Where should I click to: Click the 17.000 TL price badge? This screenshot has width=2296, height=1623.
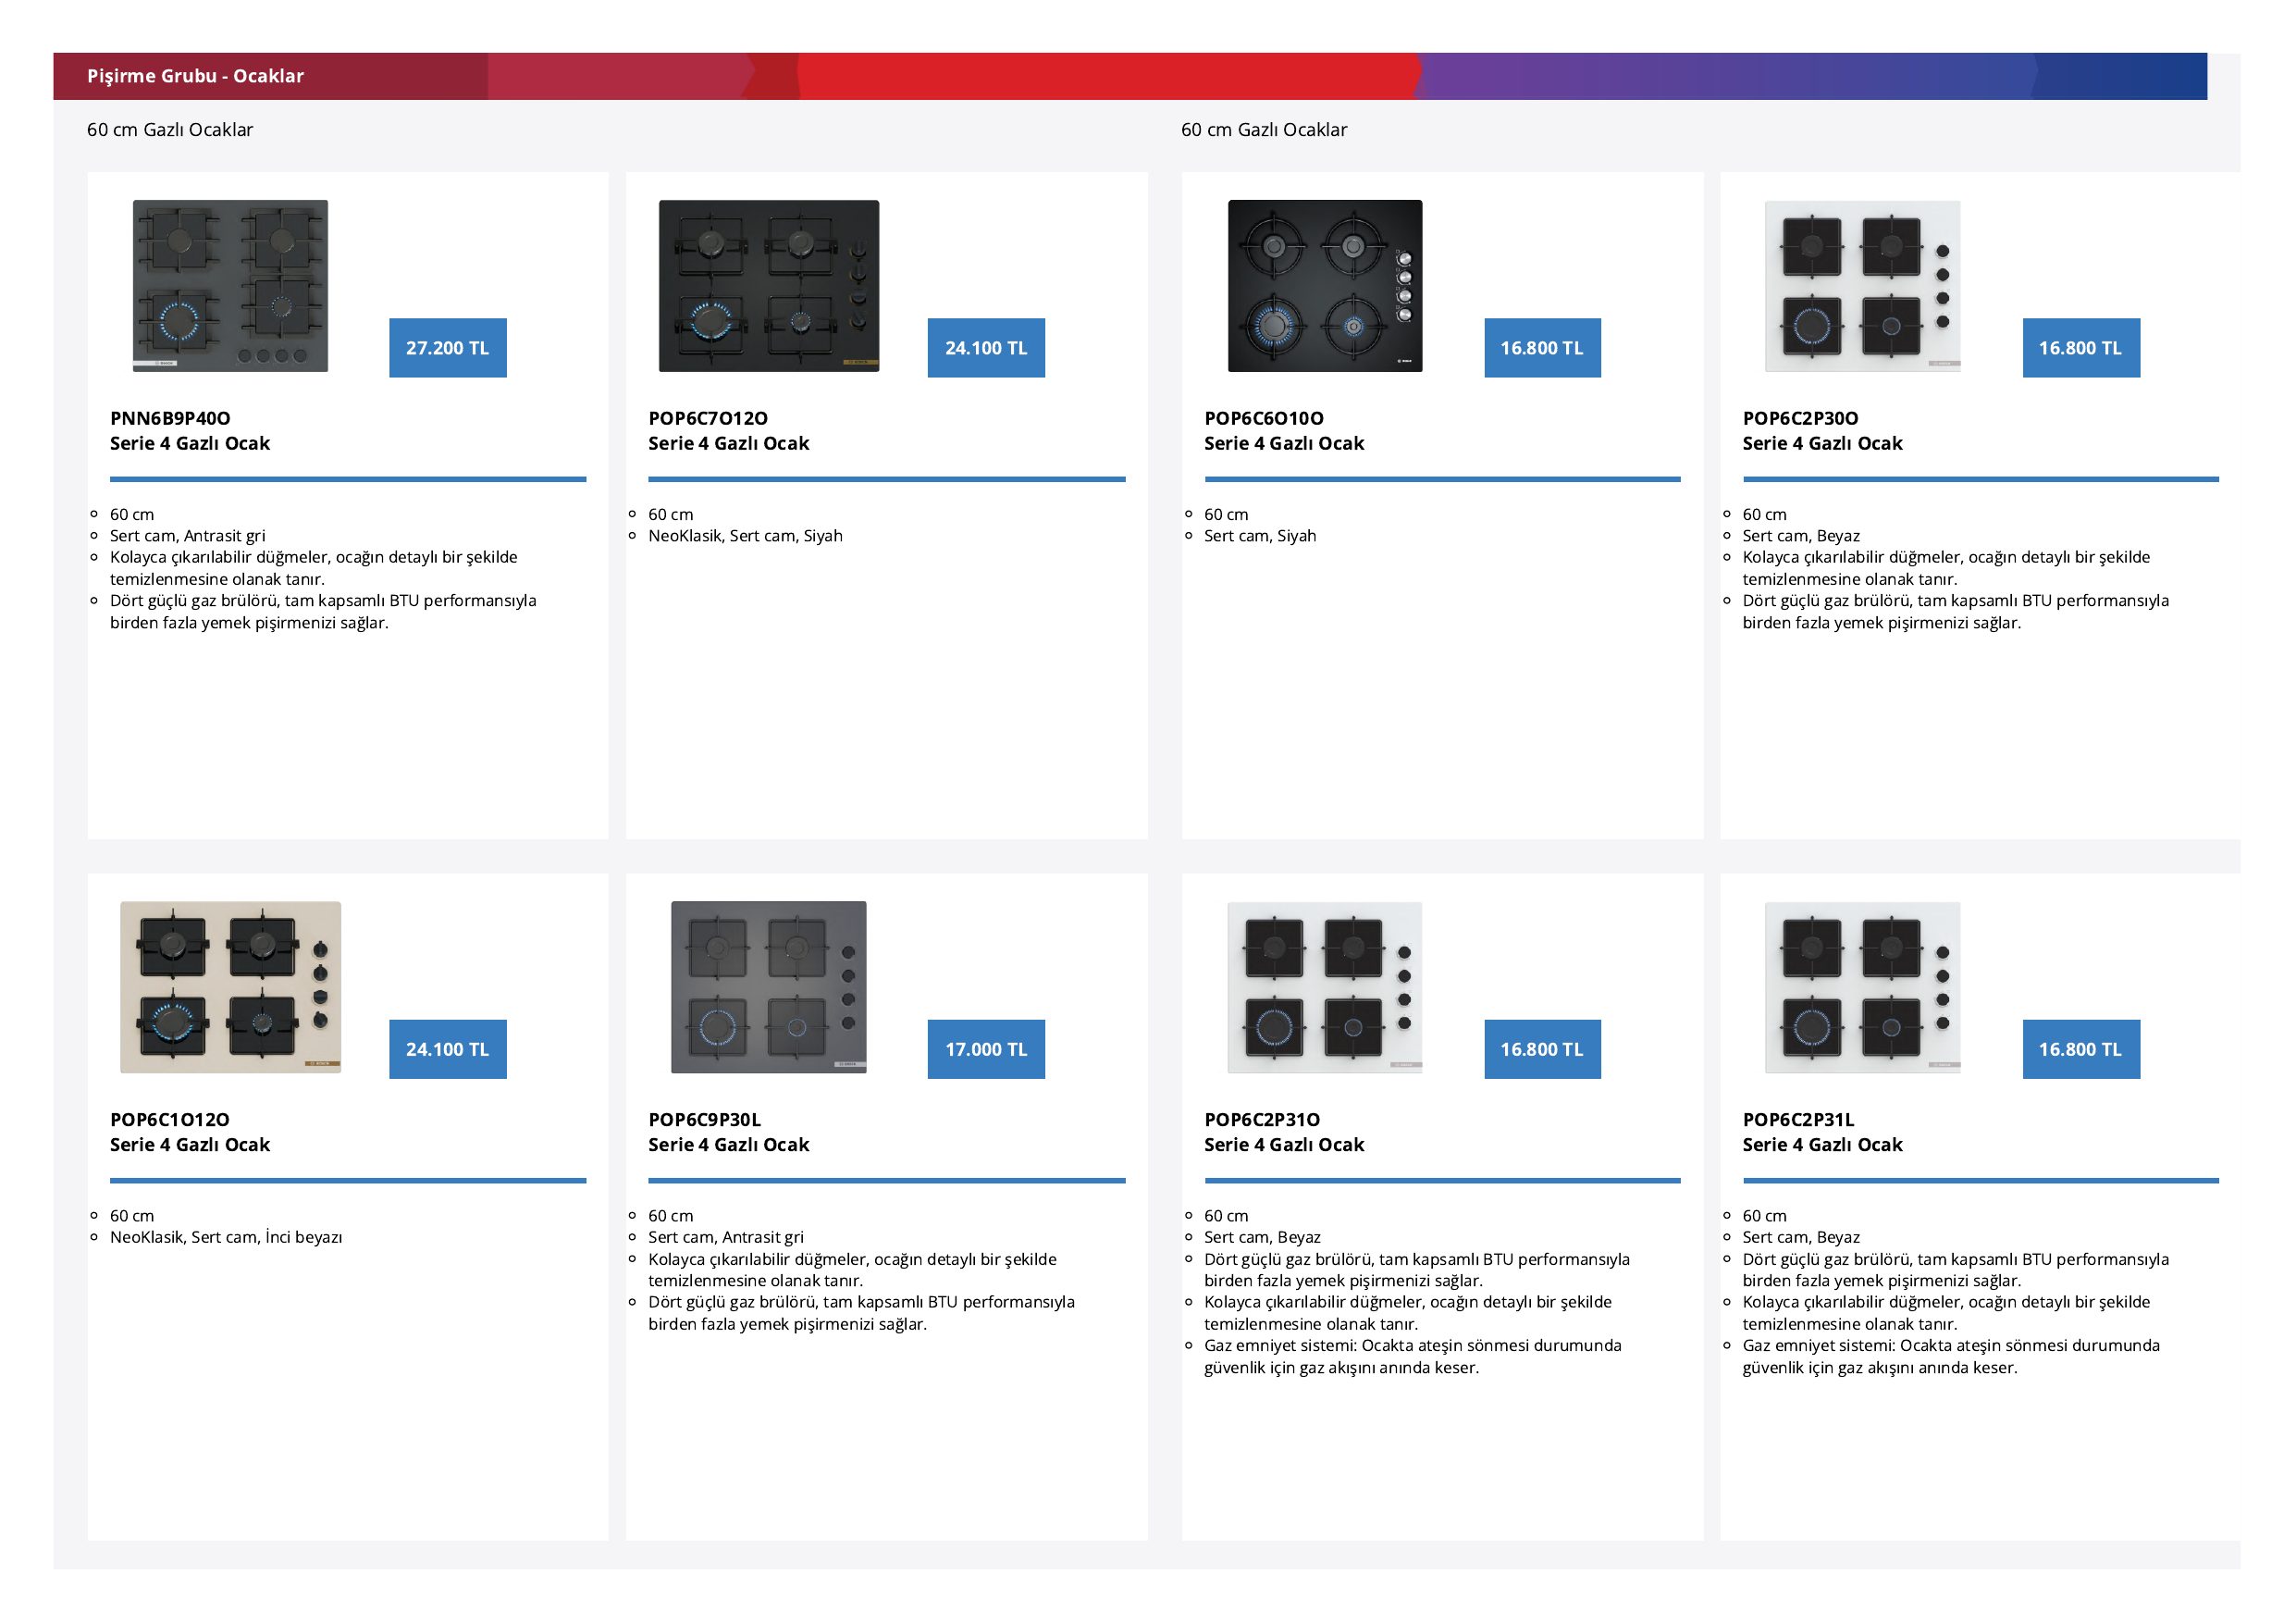coord(986,1049)
